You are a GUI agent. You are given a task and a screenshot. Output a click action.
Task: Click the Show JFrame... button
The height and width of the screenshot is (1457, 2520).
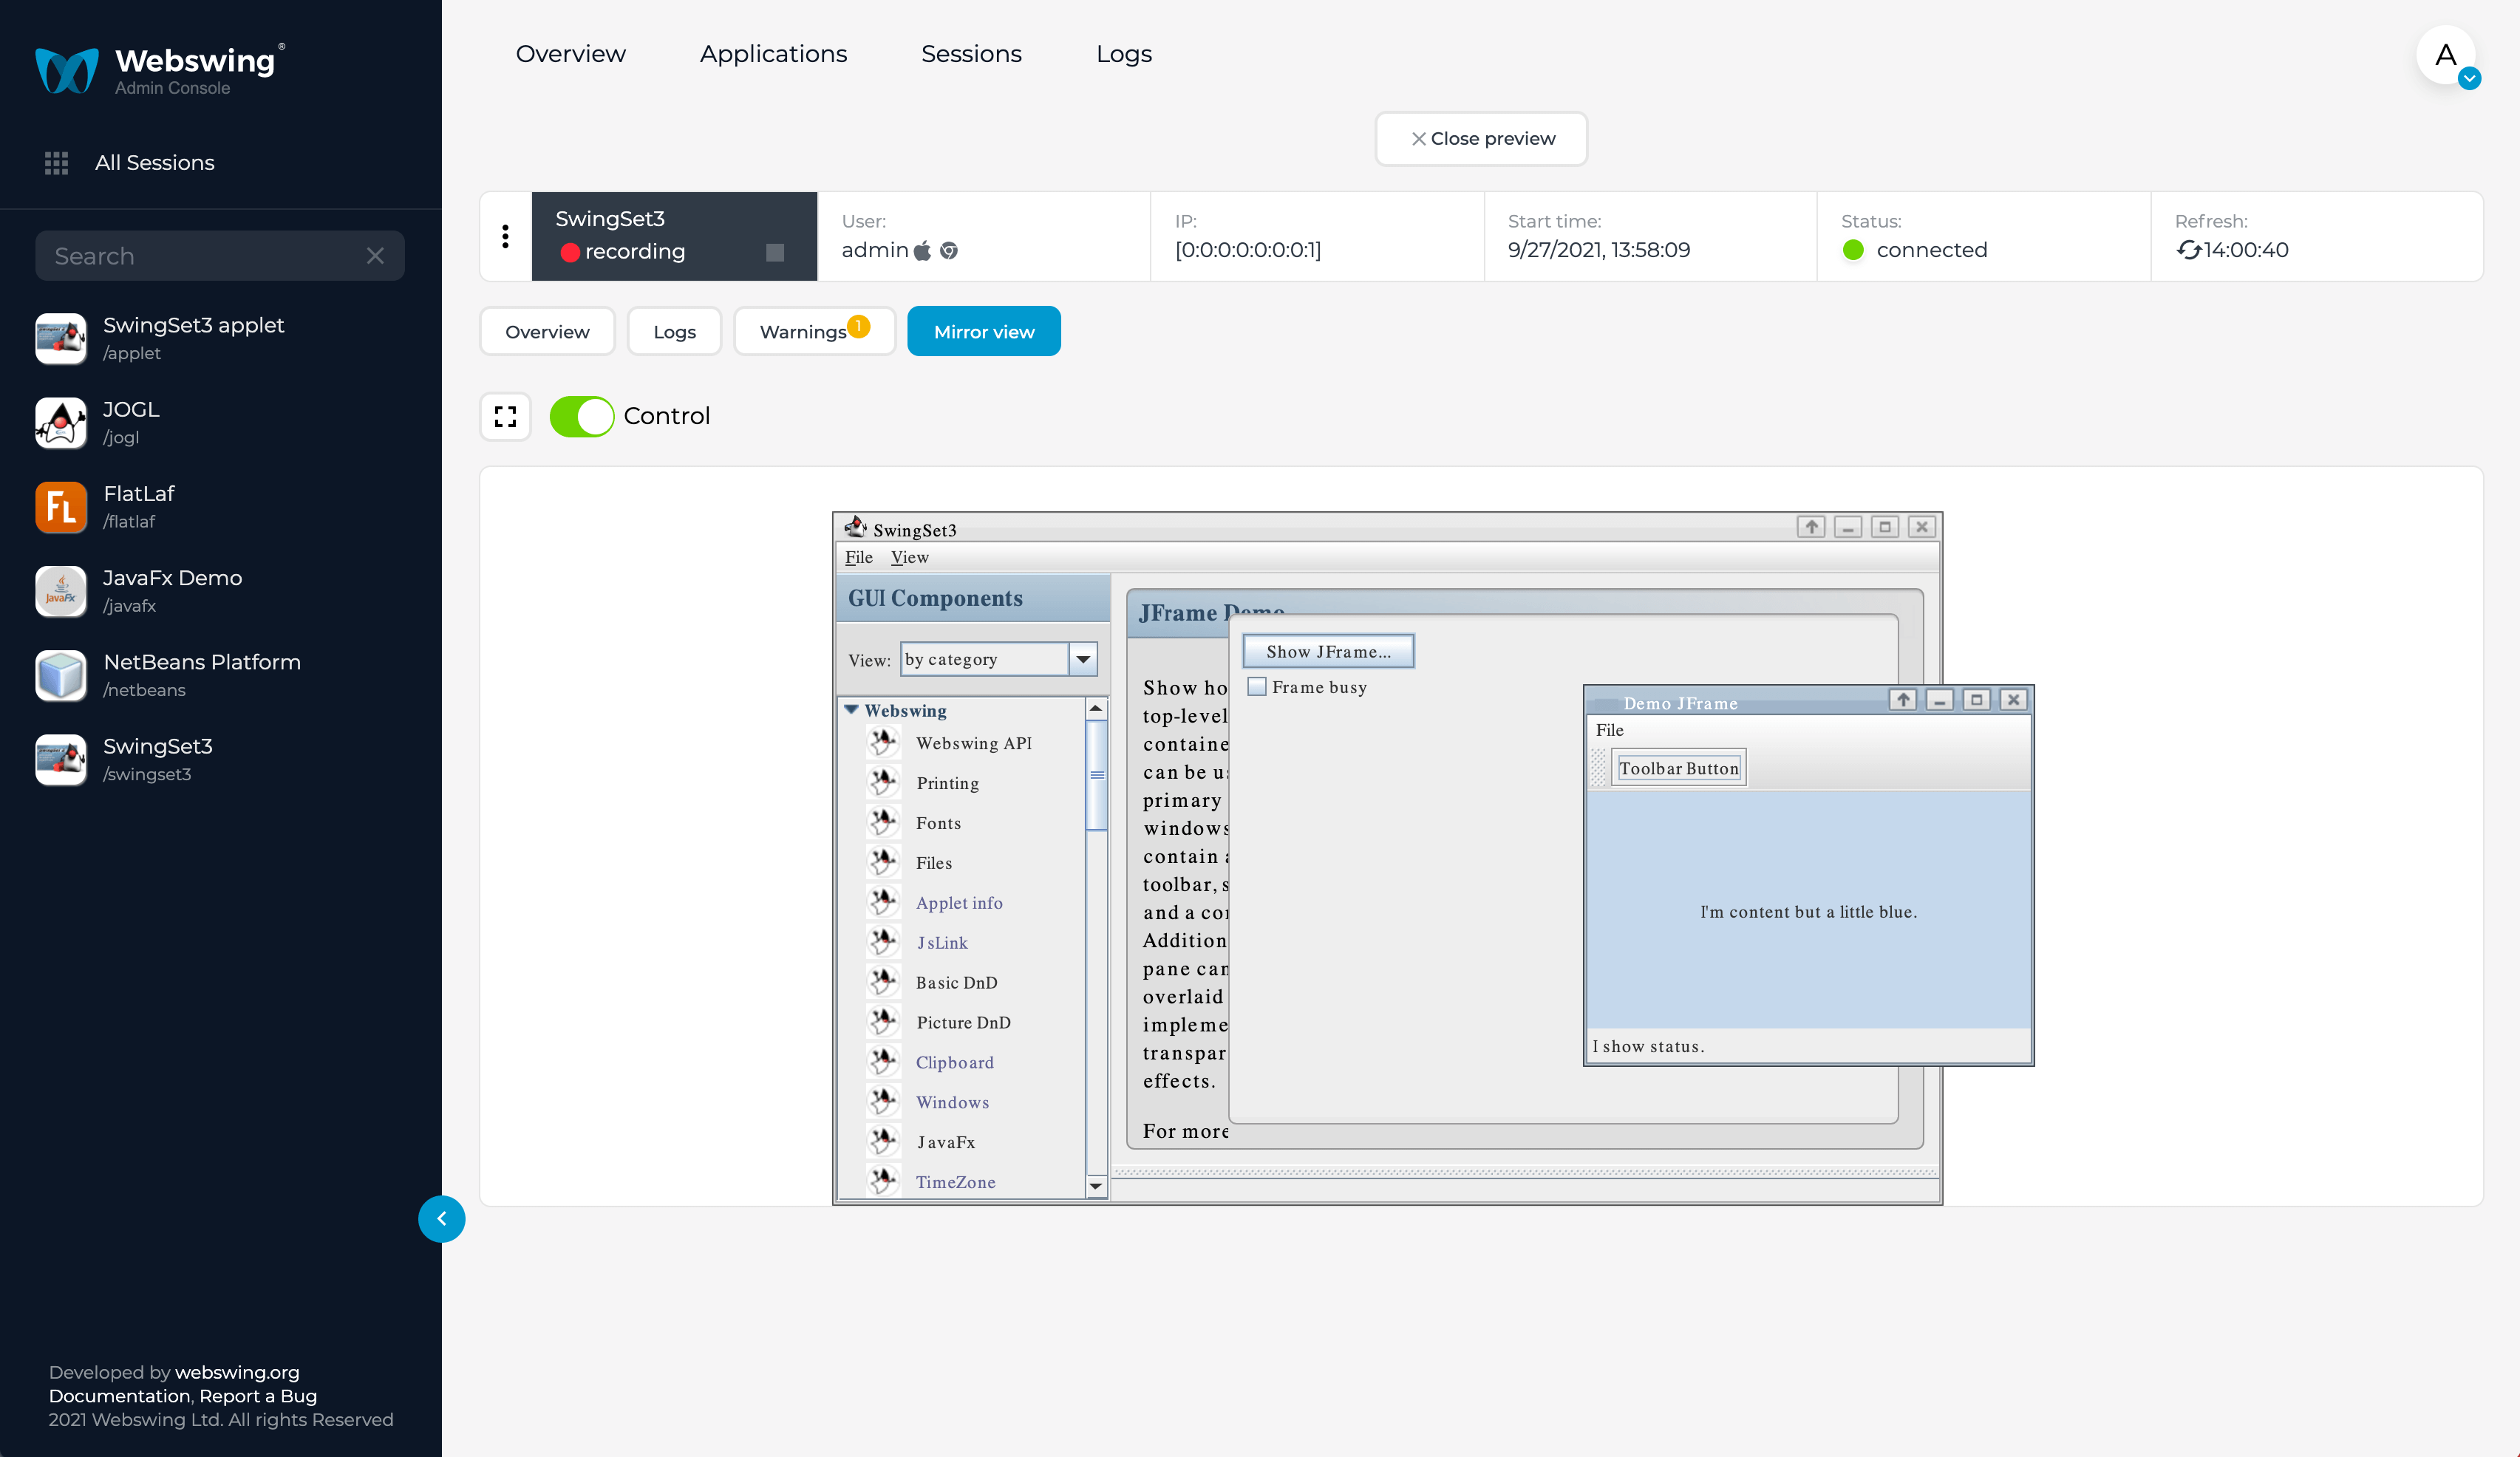pyautogui.click(x=1329, y=651)
